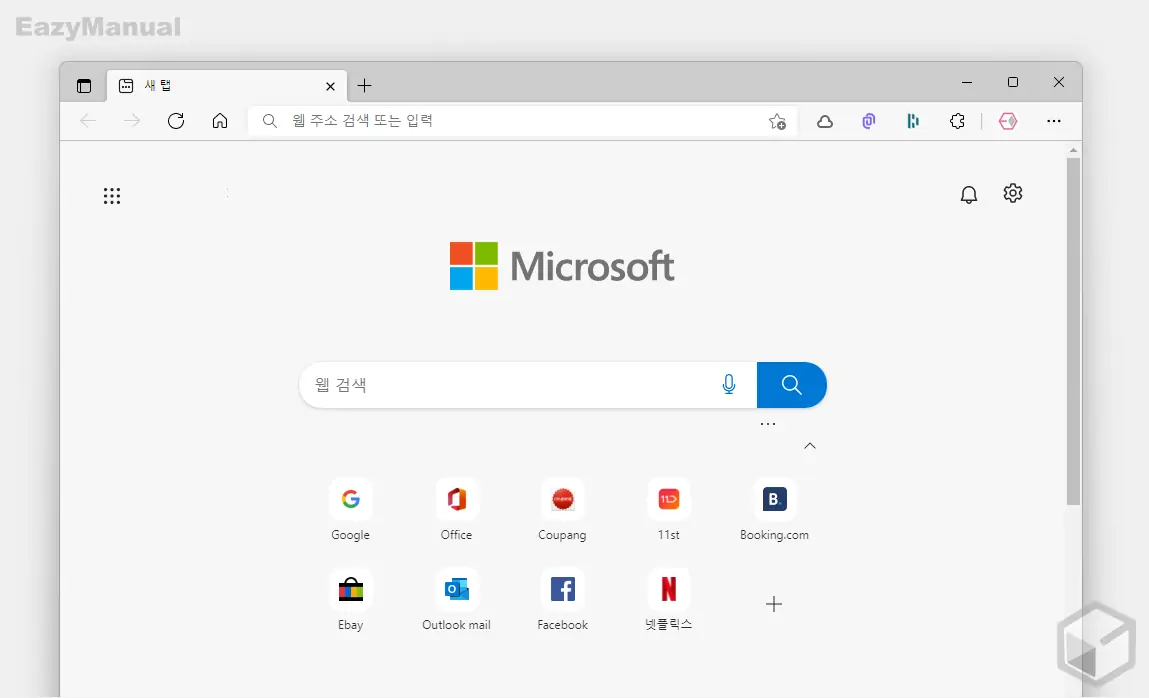Open the pink hexagon profile icon
This screenshot has height=698, width=1149.
(x=1008, y=122)
